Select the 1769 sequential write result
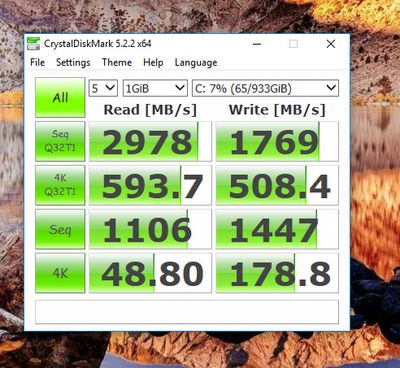 coord(277,141)
